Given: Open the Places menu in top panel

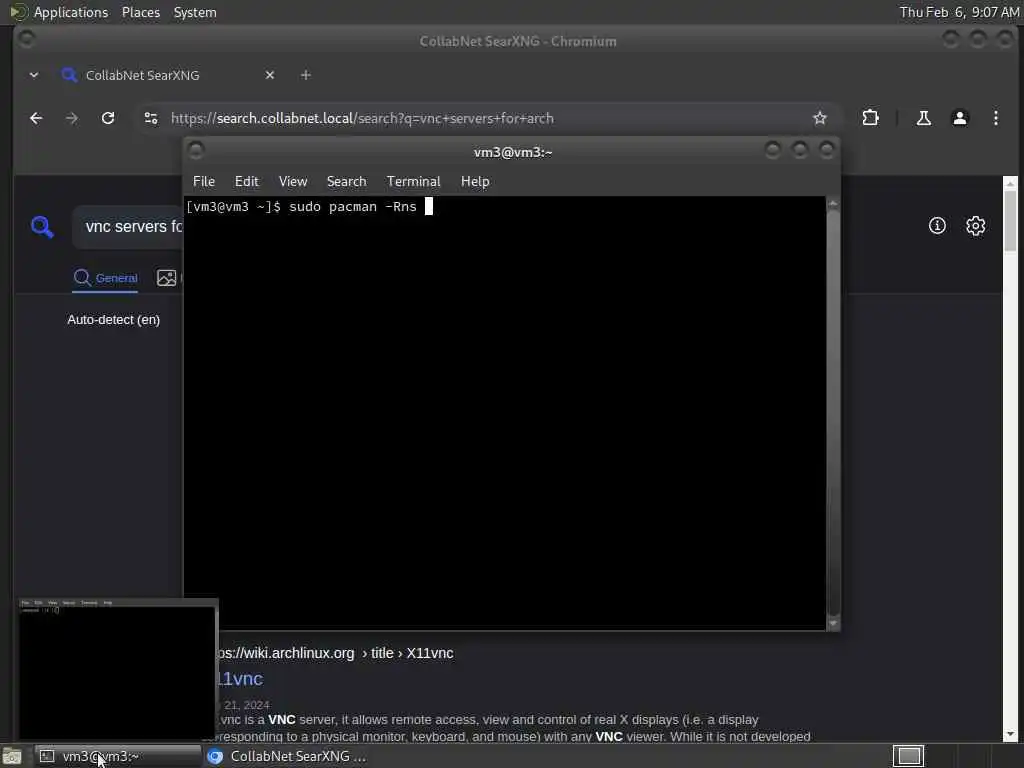Looking at the screenshot, I should pos(141,12).
